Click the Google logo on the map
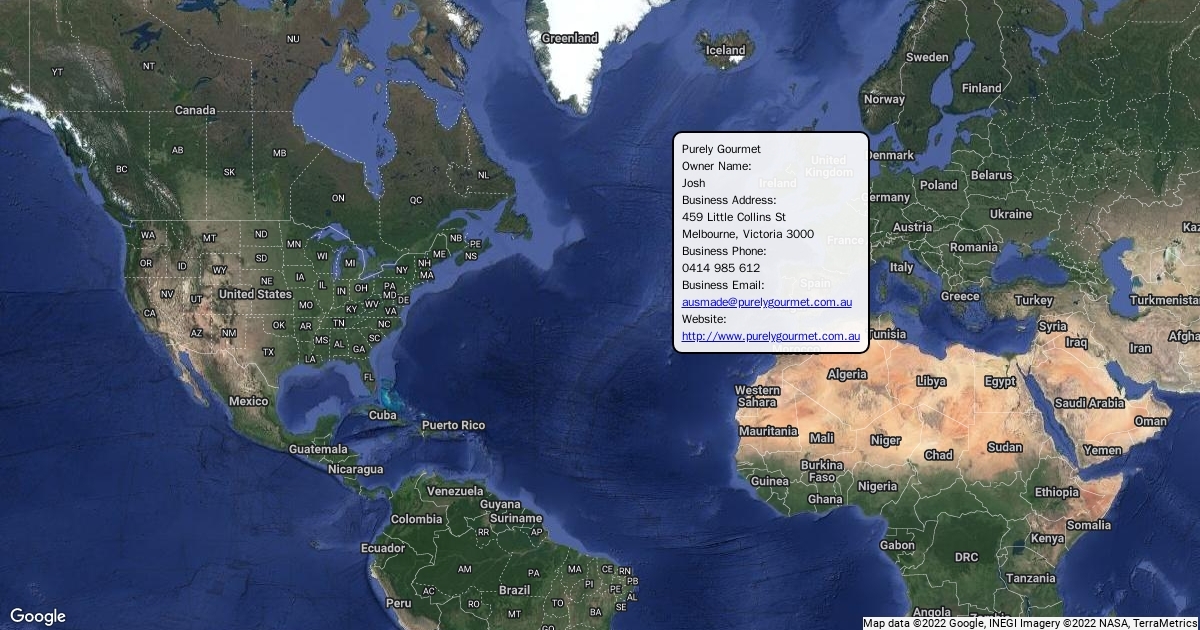Screen dimensions: 1200x630 pyautogui.click(x=38, y=616)
